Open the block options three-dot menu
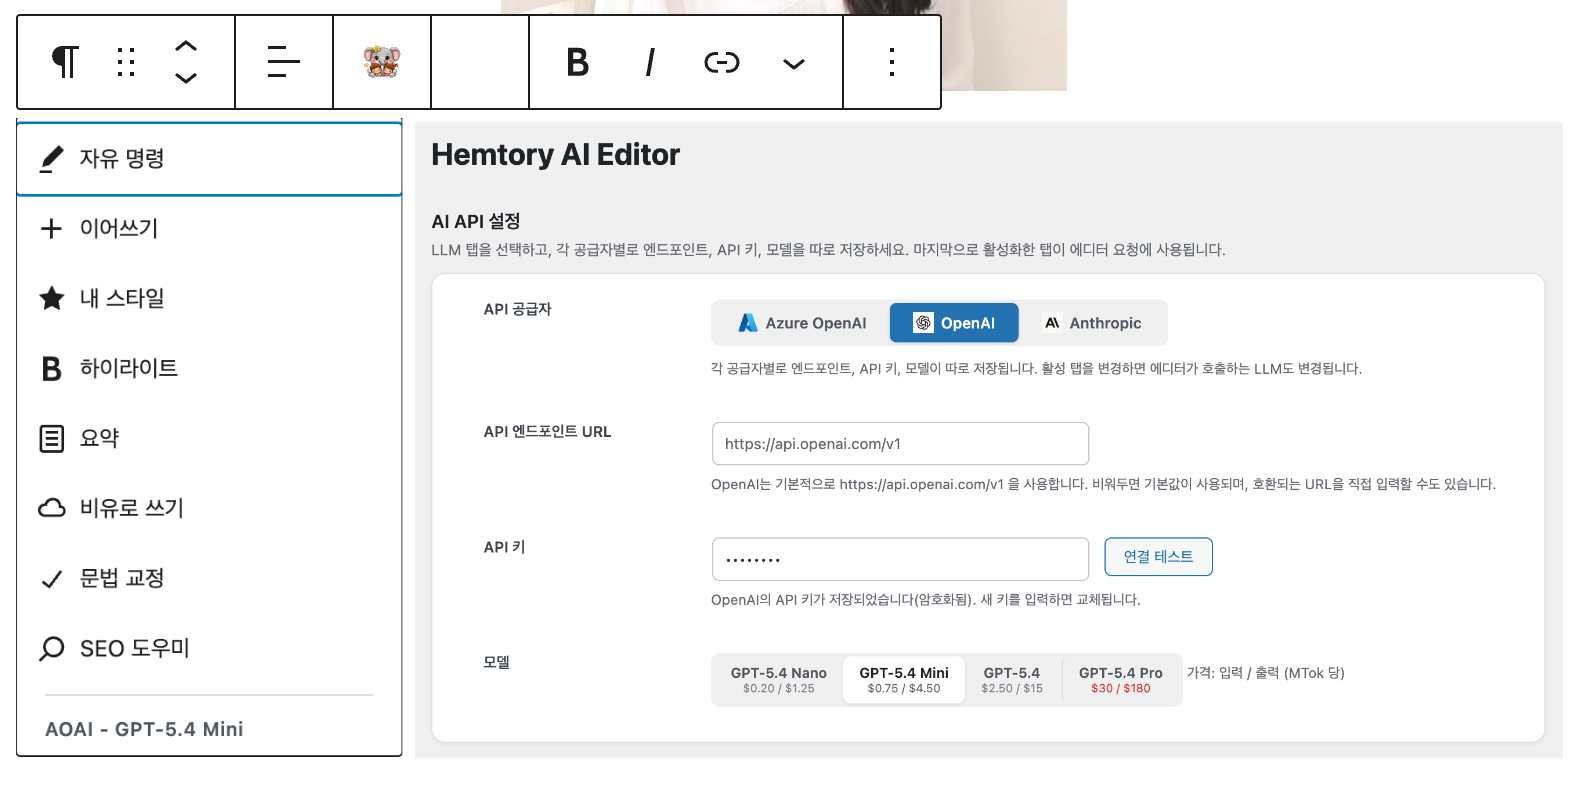The image size is (1582, 804). point(892,62)
